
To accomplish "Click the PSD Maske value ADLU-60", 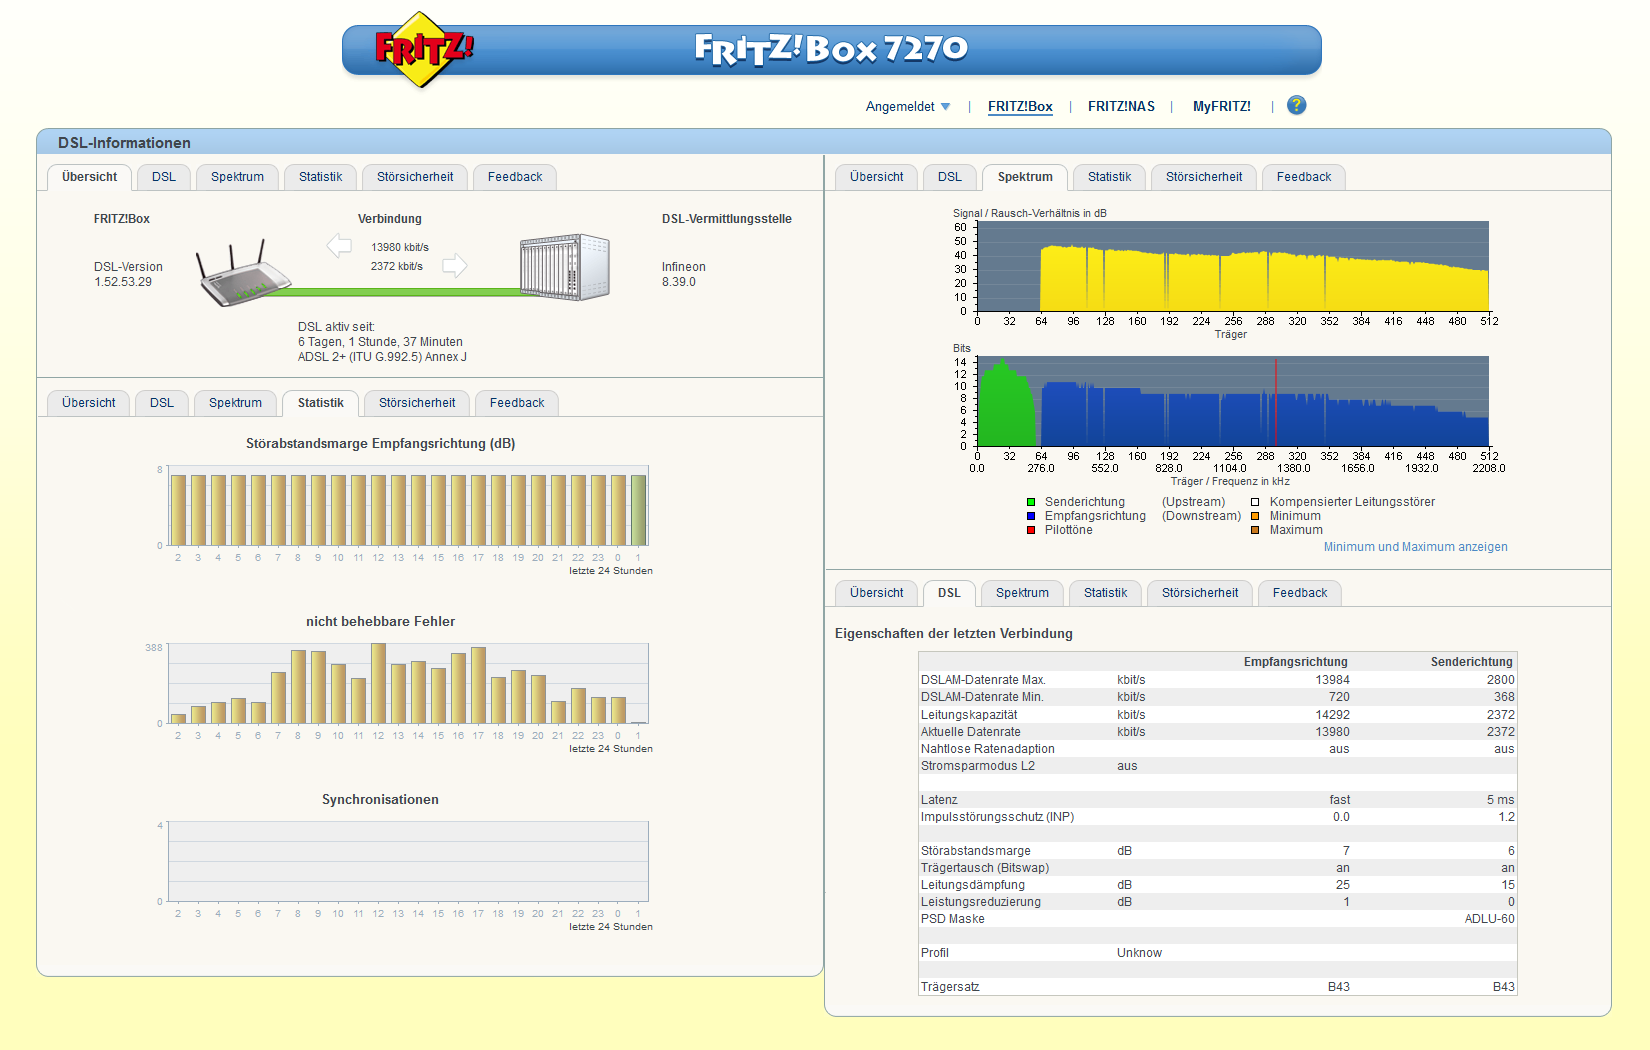I will click(1489, 919).
